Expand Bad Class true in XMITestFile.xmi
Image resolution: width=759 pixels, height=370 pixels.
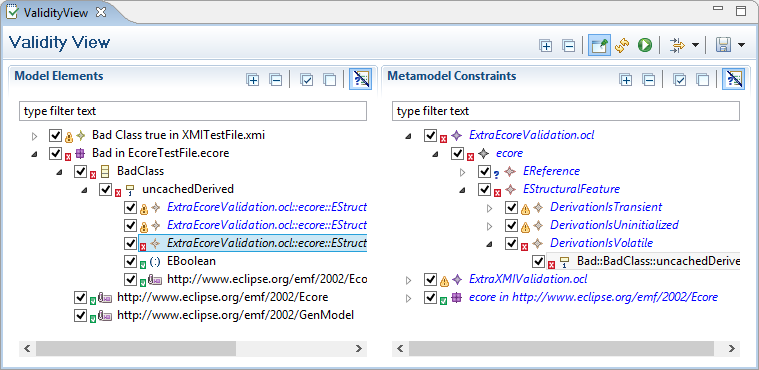coord(34,136)
